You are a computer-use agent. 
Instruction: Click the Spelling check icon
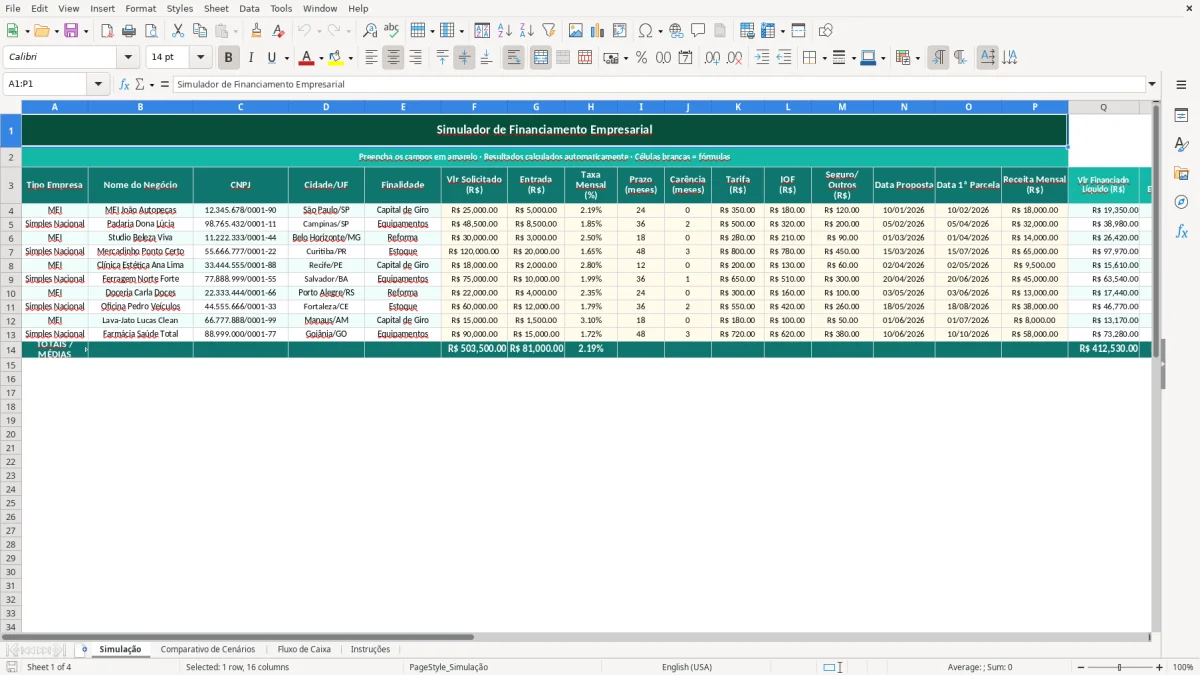[391, 31]
